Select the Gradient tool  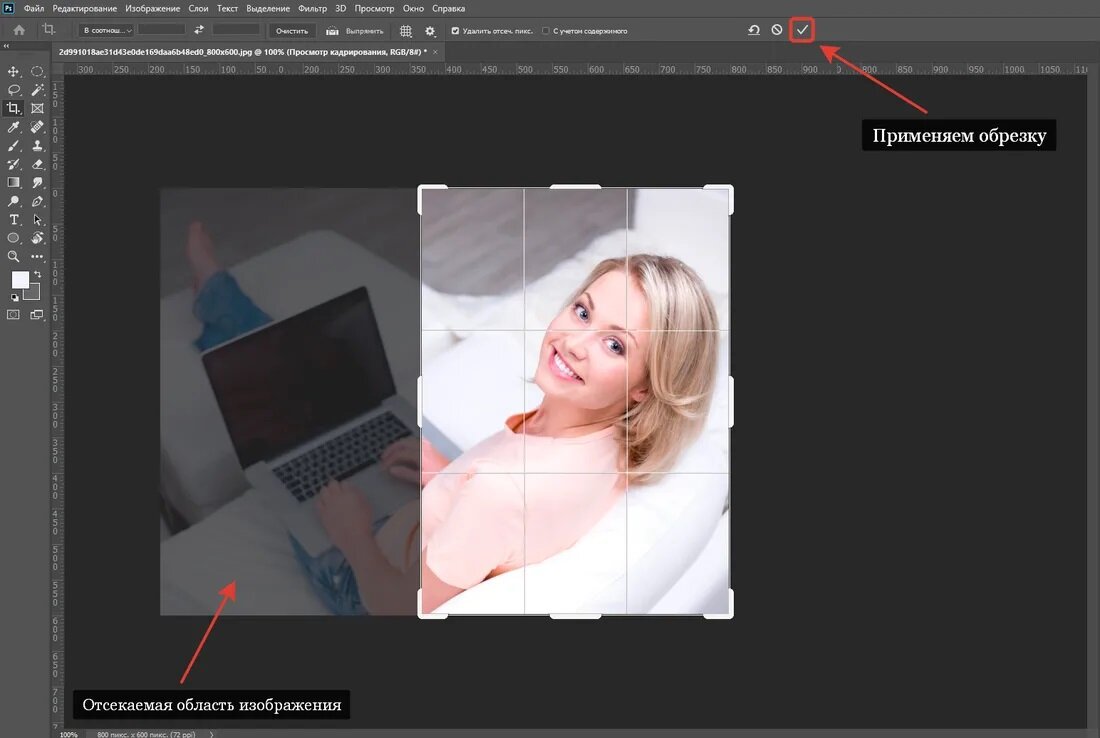(x=13, y=182)
